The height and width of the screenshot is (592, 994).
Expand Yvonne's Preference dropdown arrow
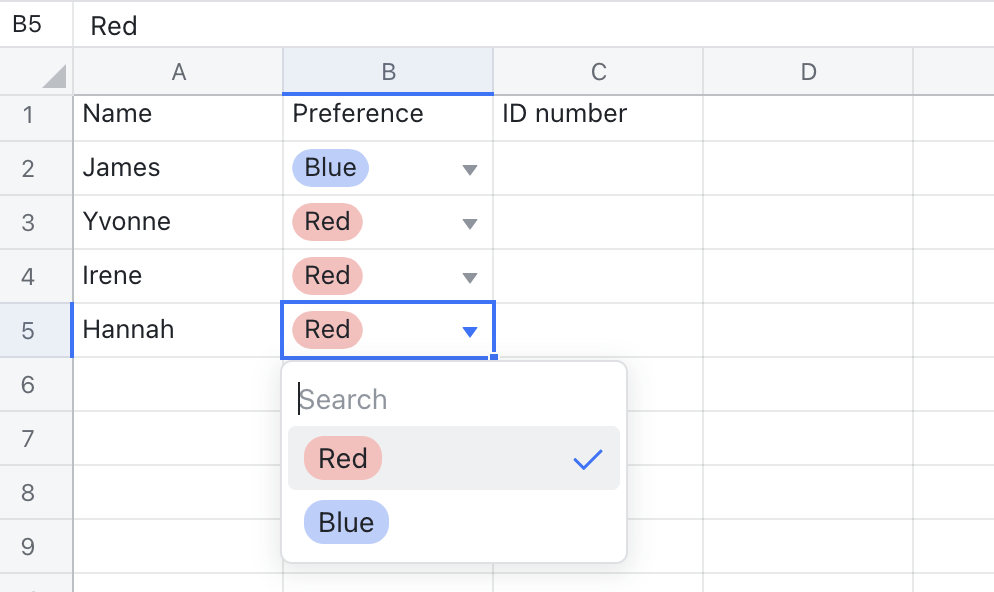[x=470, y=224]
